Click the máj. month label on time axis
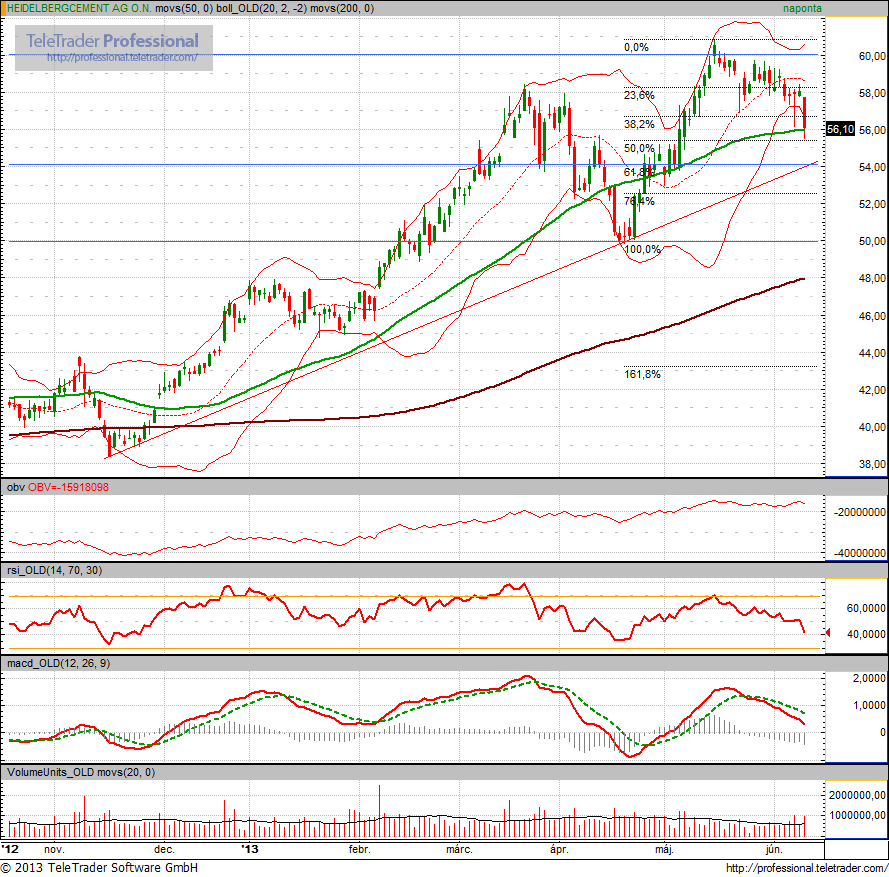Viewport: 889px width, 877px height. pyautogui.click(x=664, y=849)
